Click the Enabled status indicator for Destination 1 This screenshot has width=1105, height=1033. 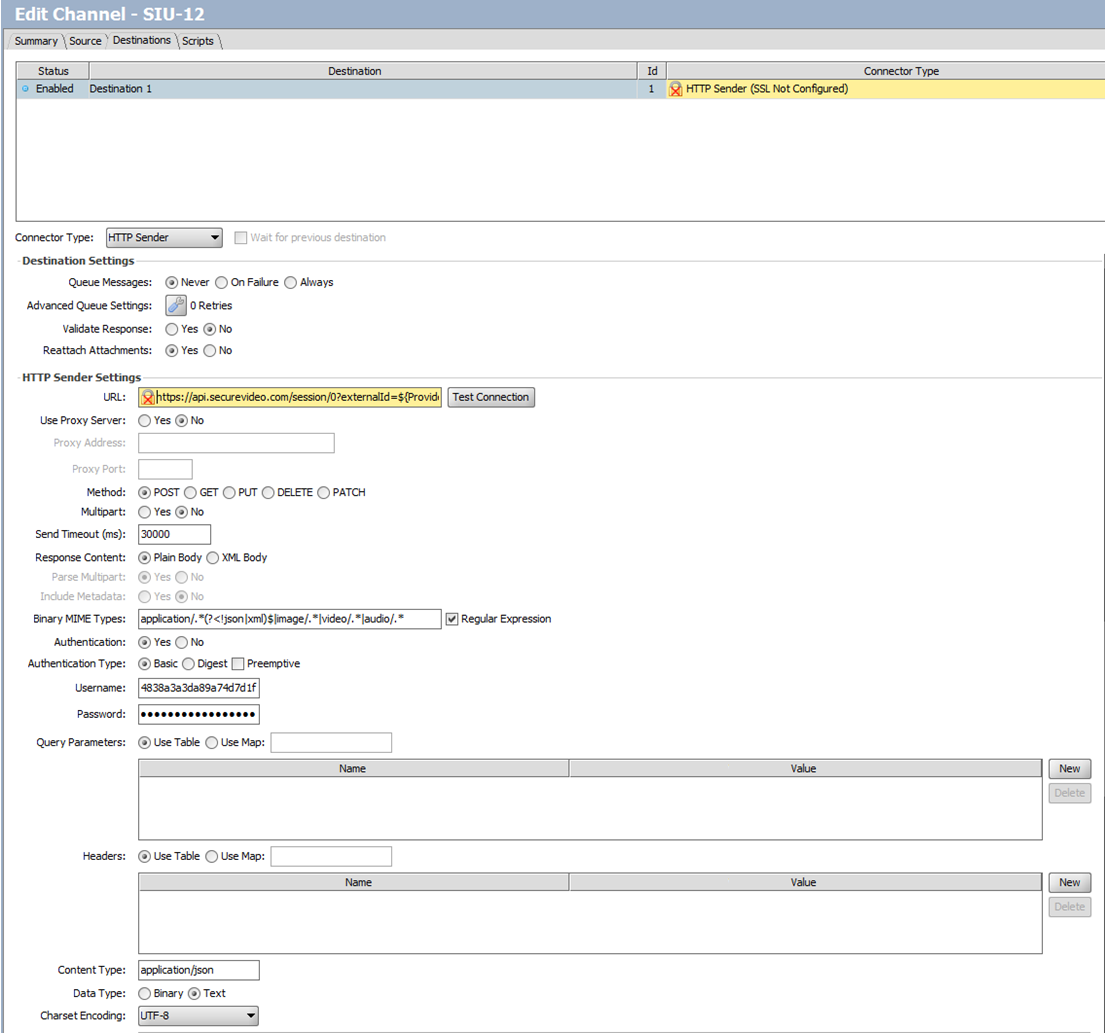tap(23, 88)
